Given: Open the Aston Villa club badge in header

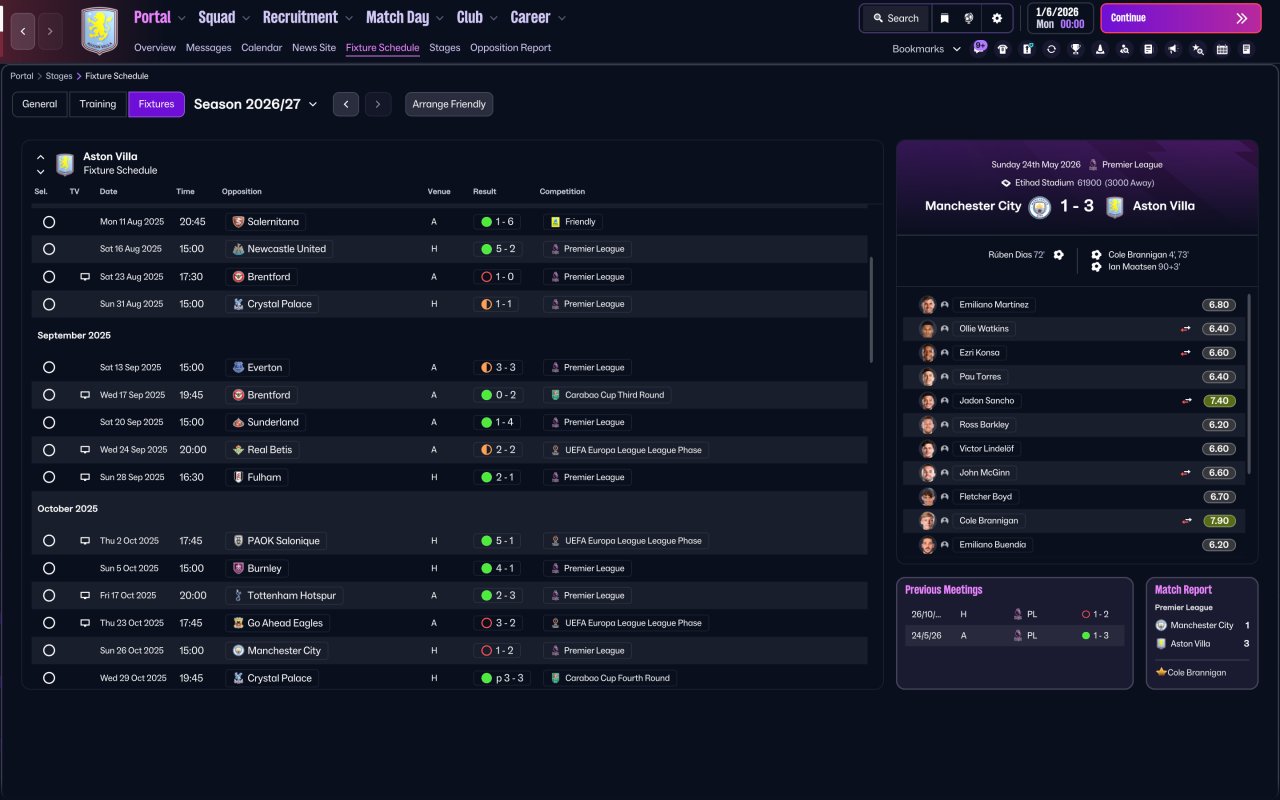Looking at the screenshot, I should click(99, 31).
